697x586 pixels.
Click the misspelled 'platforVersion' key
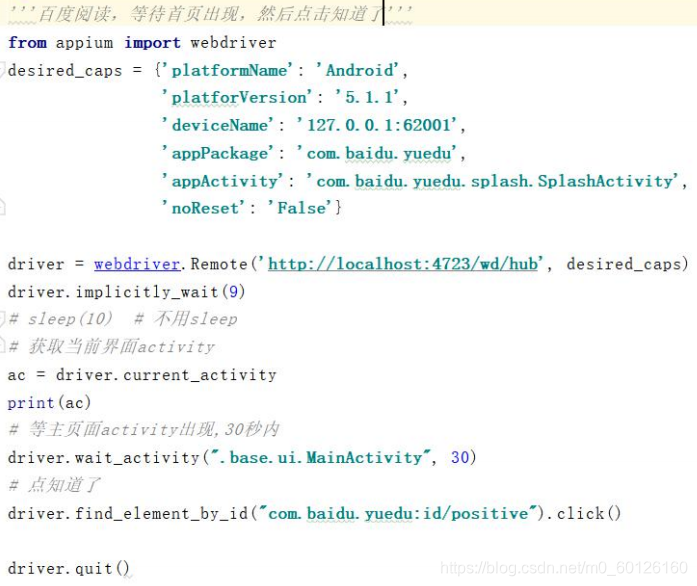coord(237,97)
